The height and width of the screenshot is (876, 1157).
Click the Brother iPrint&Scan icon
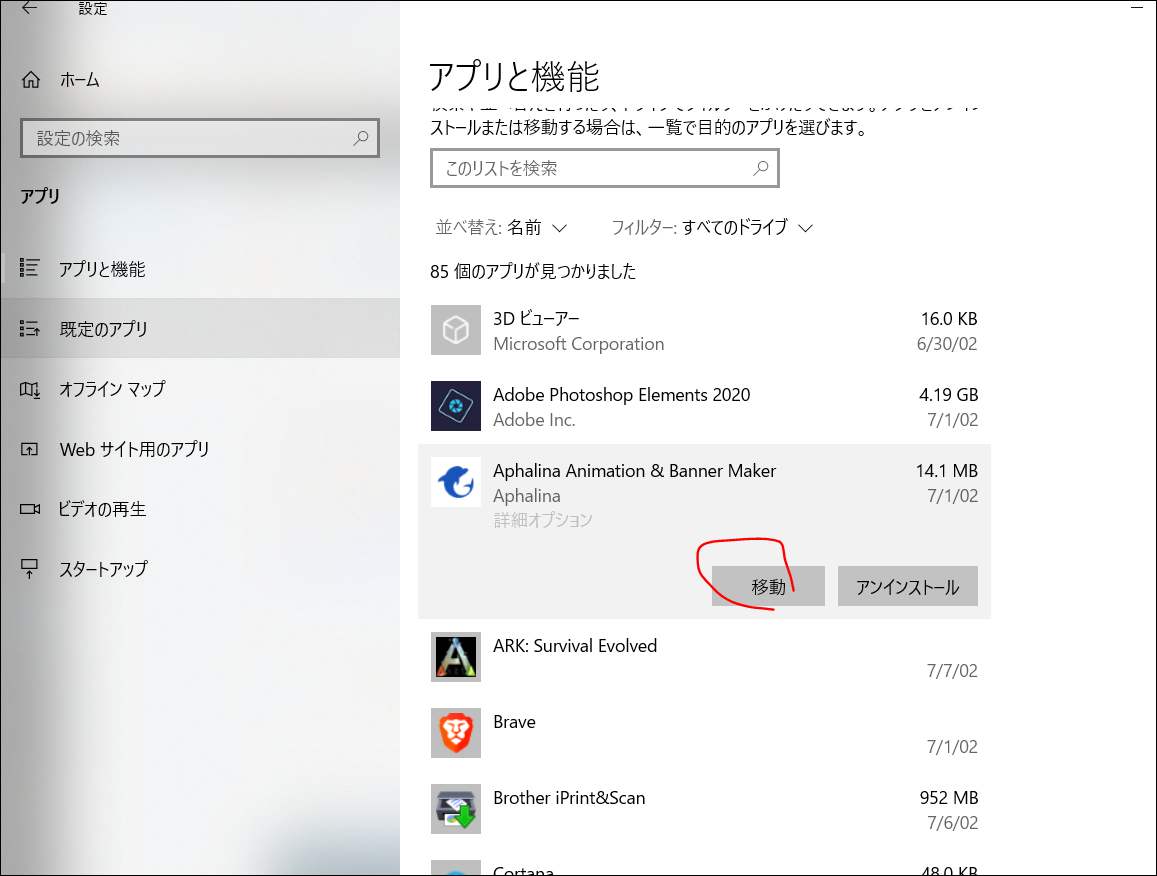pos(456,809)
